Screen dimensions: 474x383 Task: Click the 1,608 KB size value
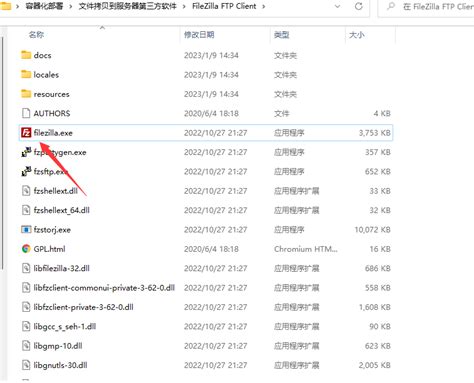click(374, 307)
